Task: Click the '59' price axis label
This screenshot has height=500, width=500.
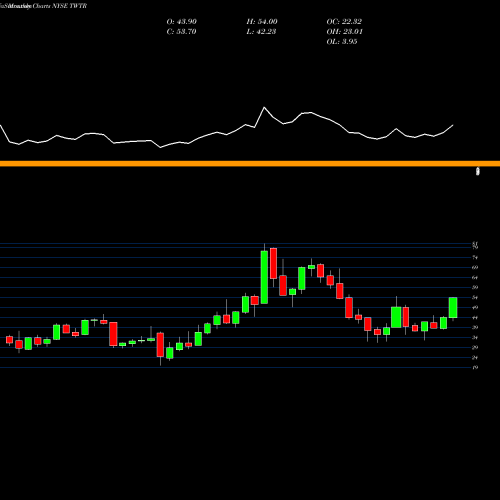Action: pyautogui.click(x=475, y=287)
